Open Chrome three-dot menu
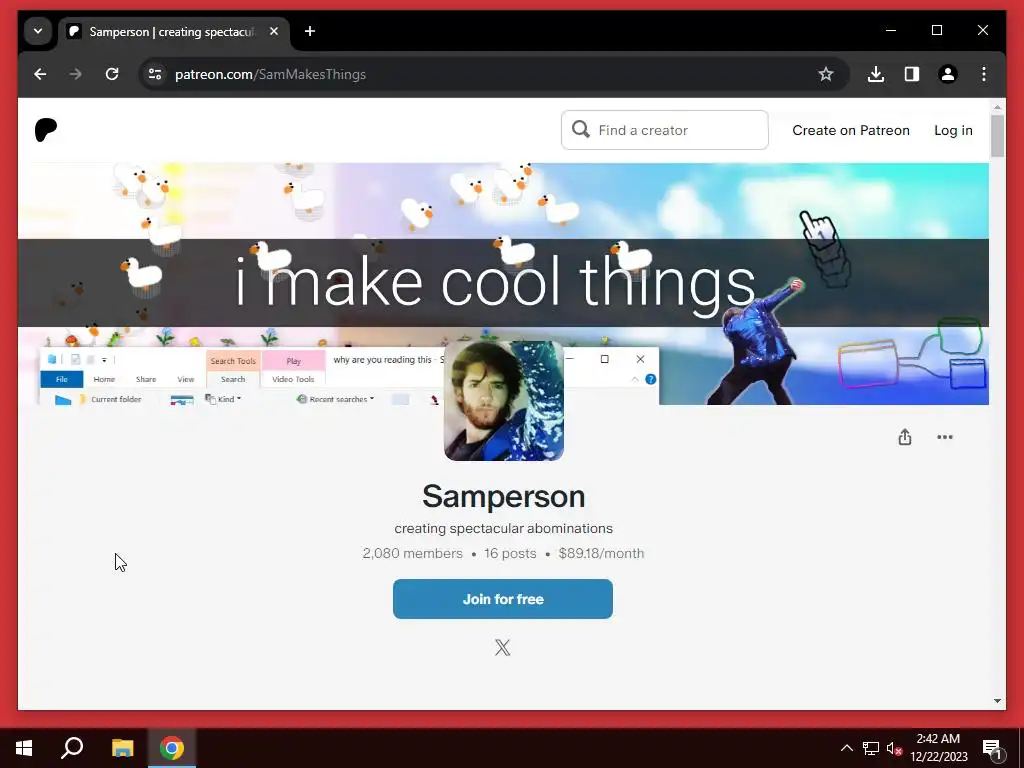1024x768 pixels. click(x=984, y=74)
